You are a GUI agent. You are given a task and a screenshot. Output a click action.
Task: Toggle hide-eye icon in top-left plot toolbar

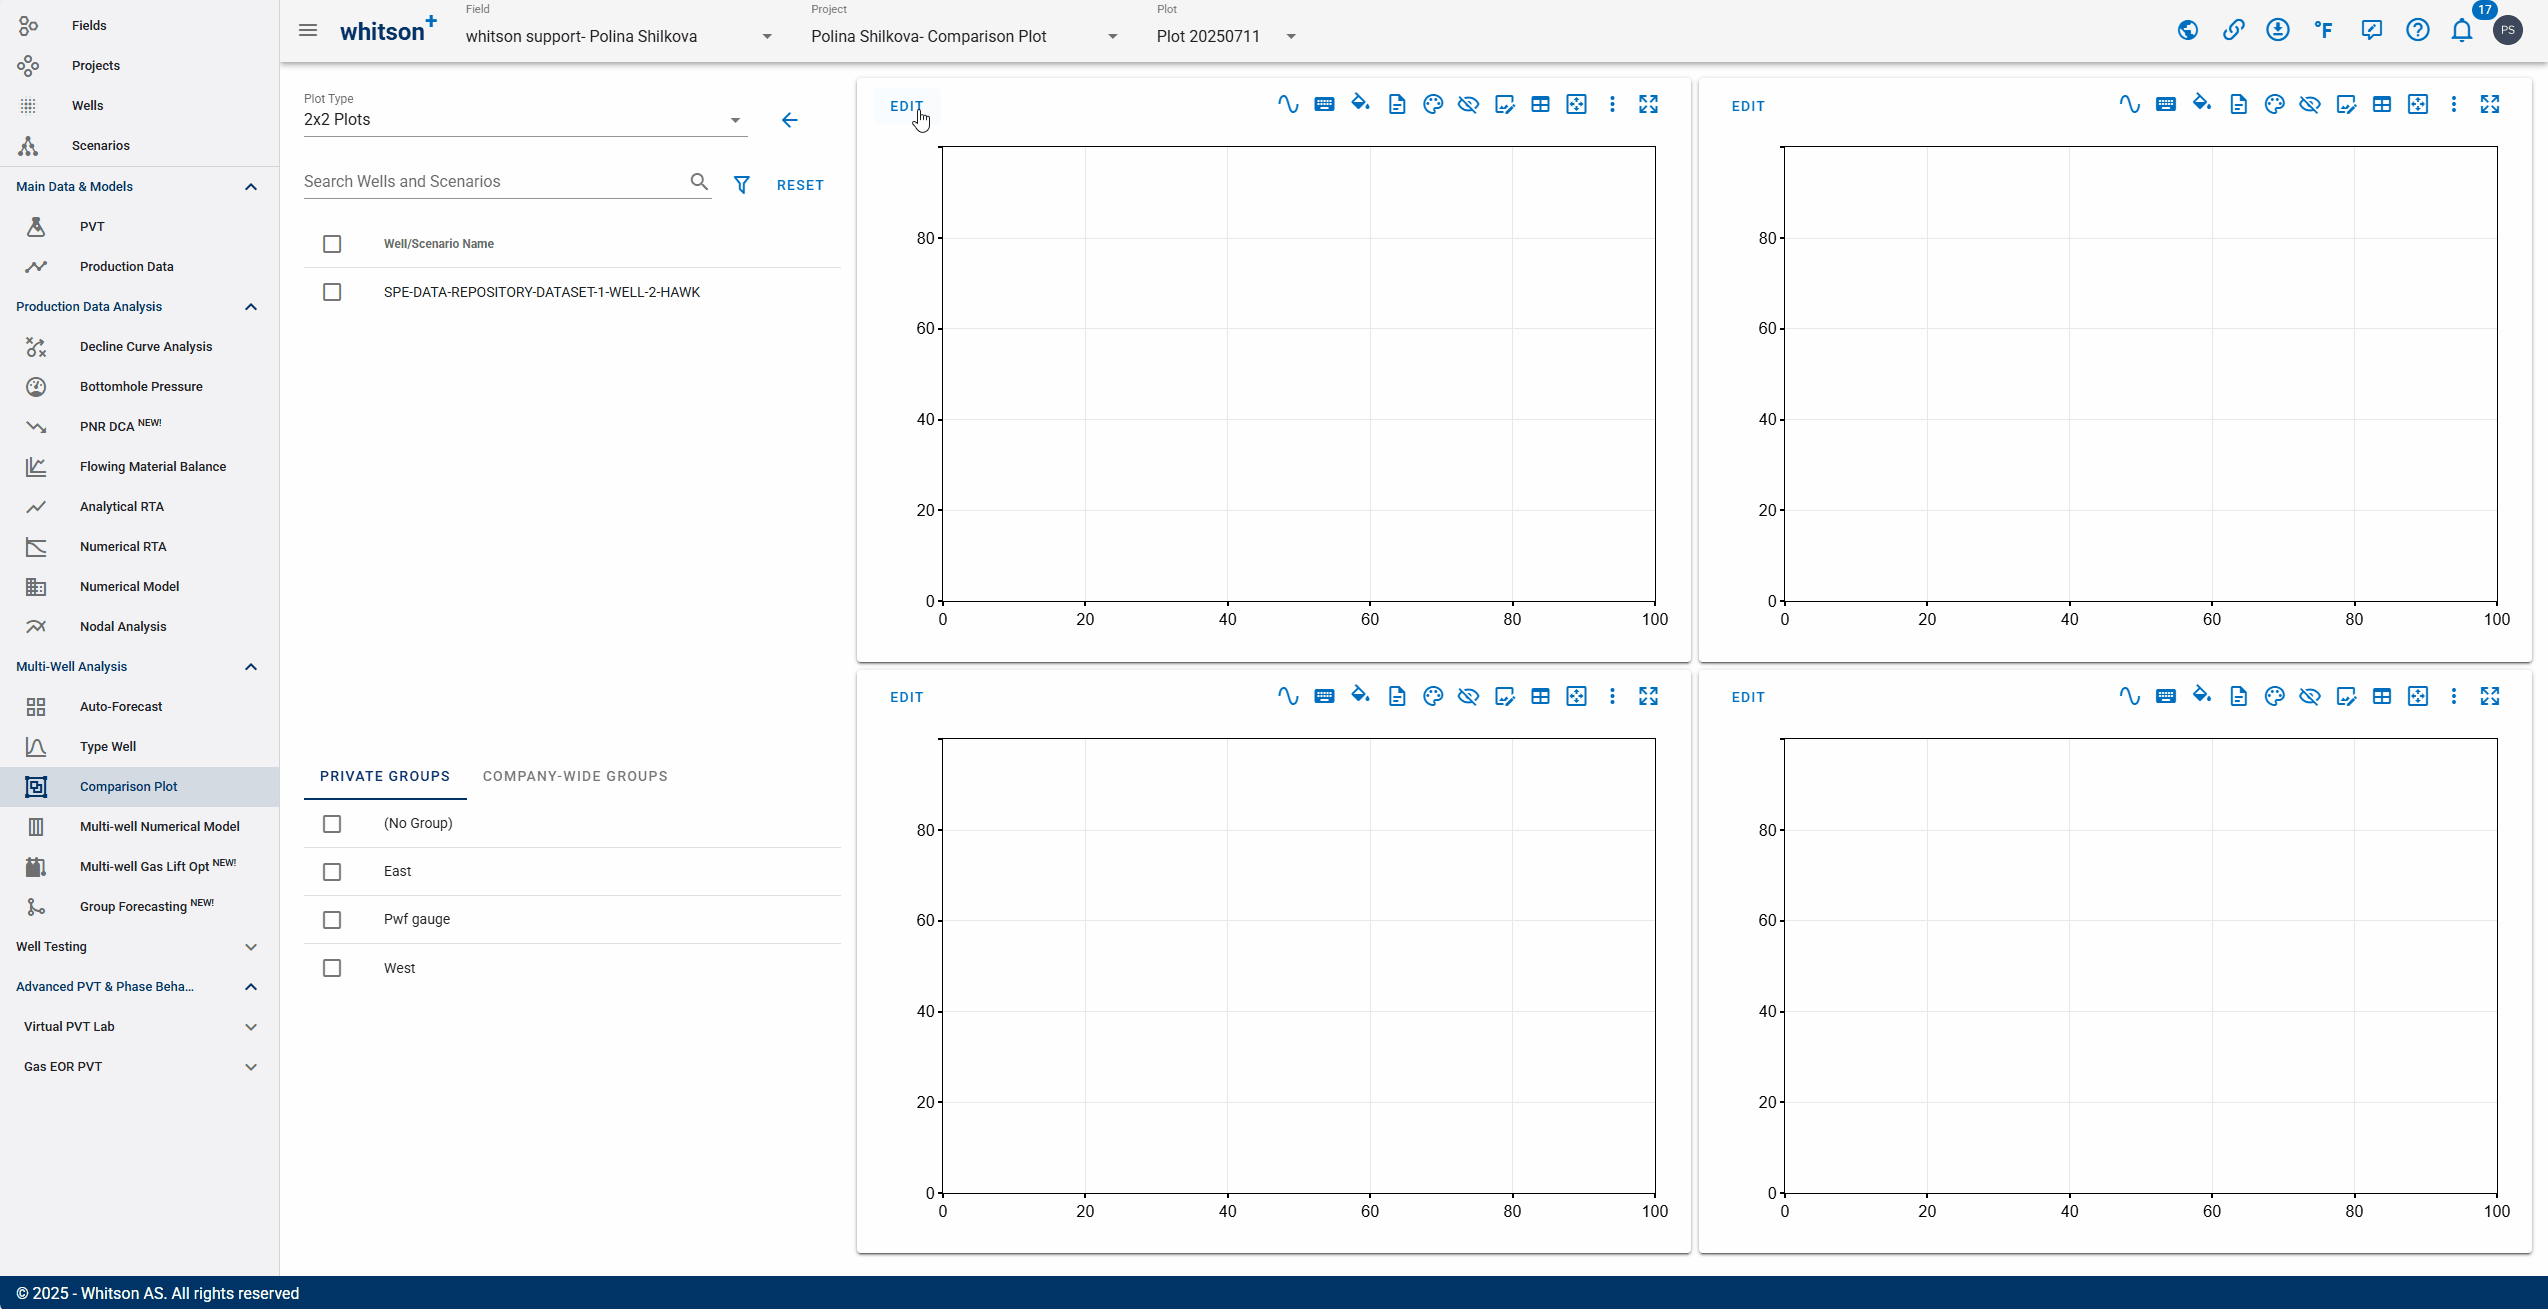point(1468,104)
